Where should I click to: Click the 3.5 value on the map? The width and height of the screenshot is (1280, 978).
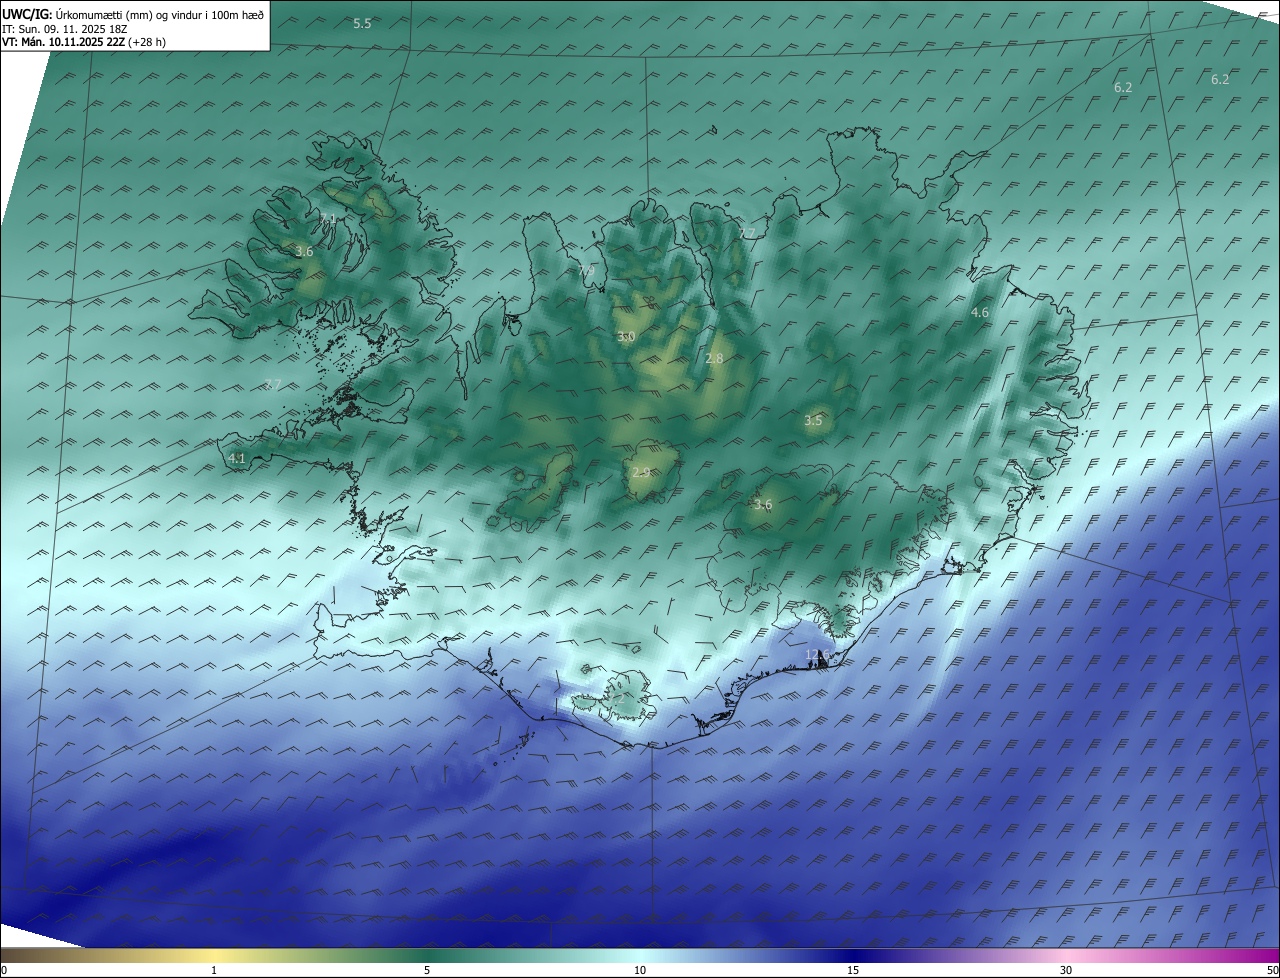(813, 421)
